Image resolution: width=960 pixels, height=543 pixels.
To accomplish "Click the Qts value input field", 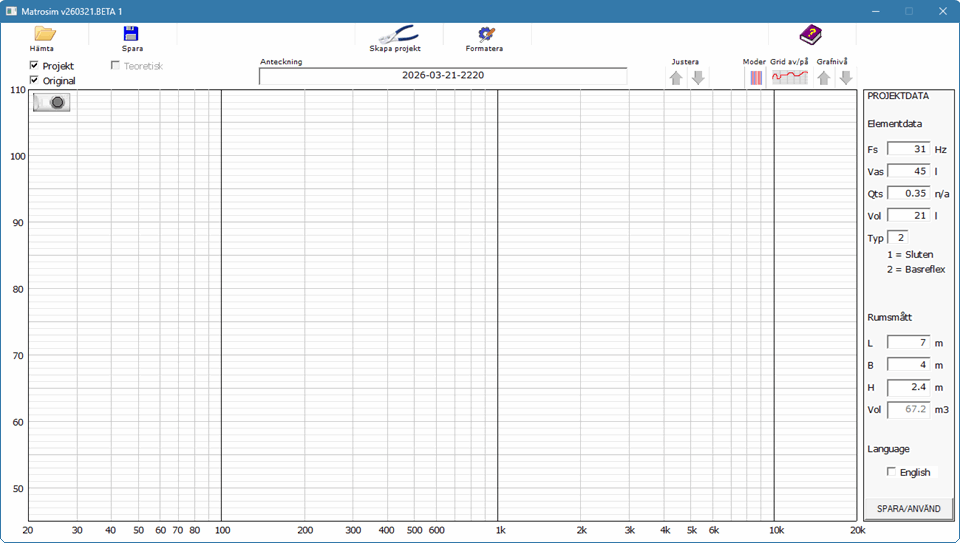I will [908, 193].
